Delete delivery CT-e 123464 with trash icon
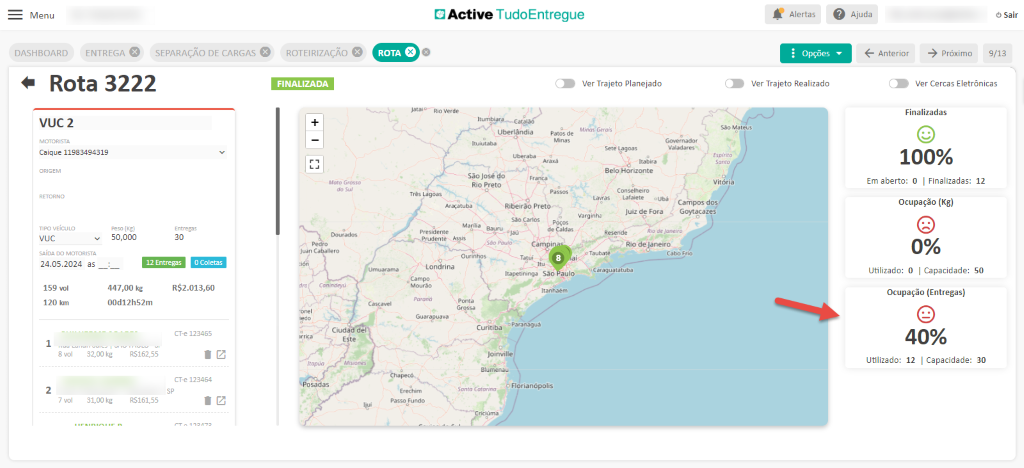The image size is (1024, 468). click(208, 400)
